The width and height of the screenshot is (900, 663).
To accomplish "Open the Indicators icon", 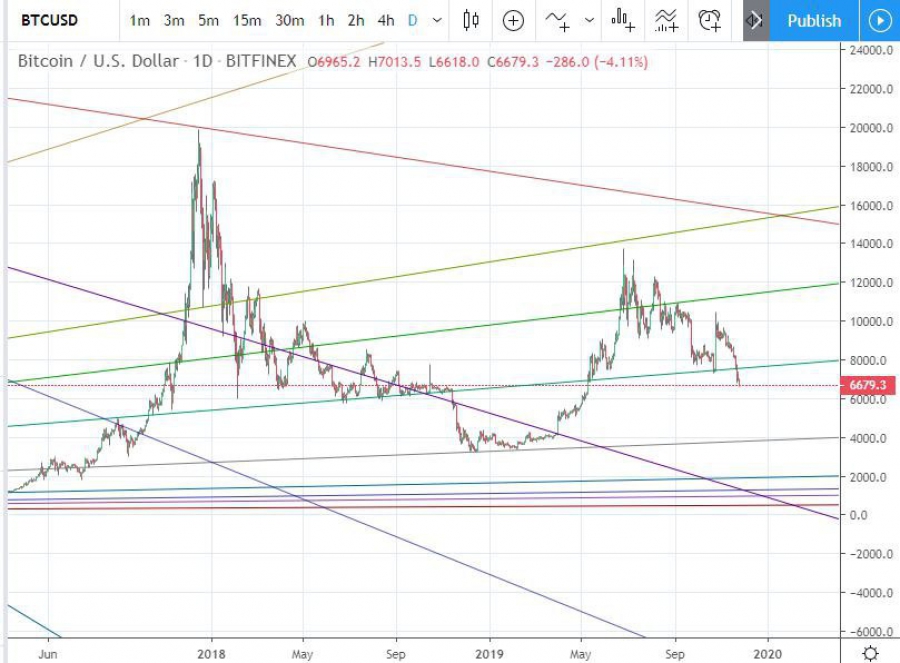I will point(557,21).
